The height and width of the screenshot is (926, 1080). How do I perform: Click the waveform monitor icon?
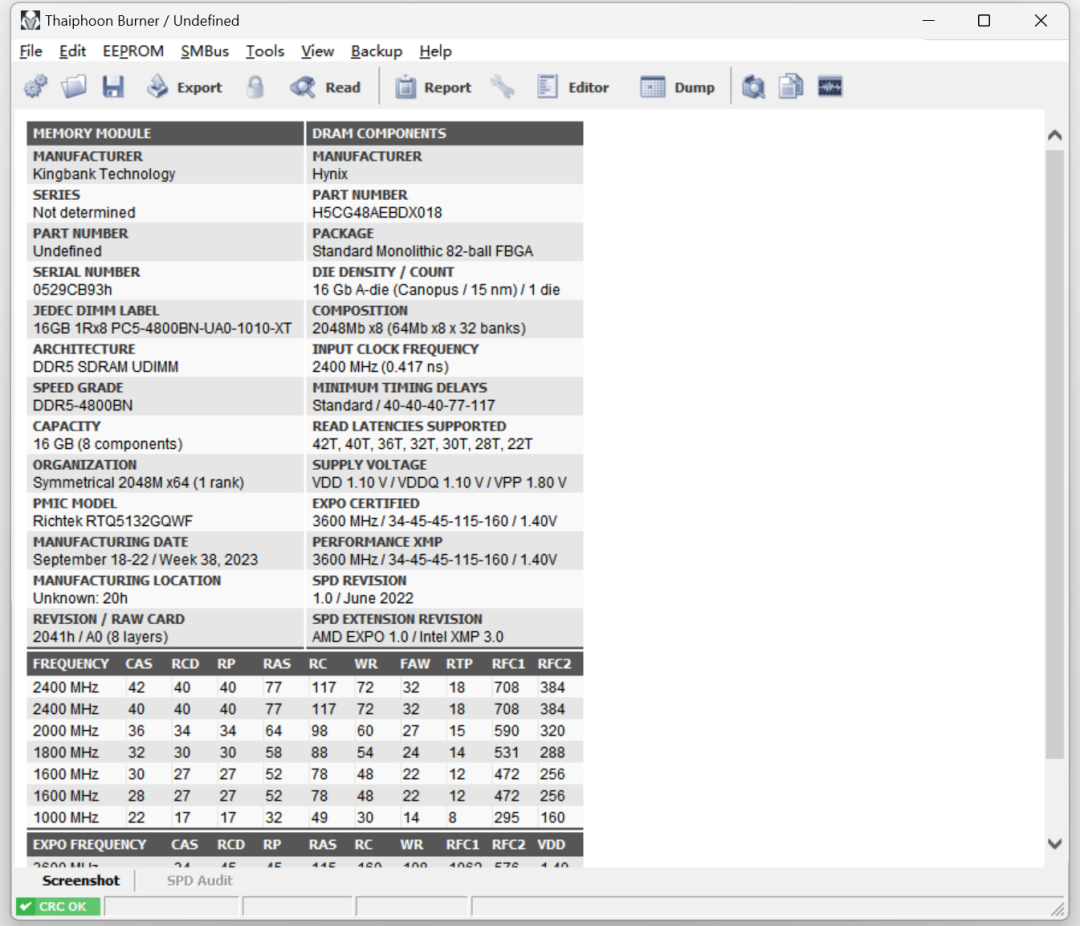coord(830,87)
